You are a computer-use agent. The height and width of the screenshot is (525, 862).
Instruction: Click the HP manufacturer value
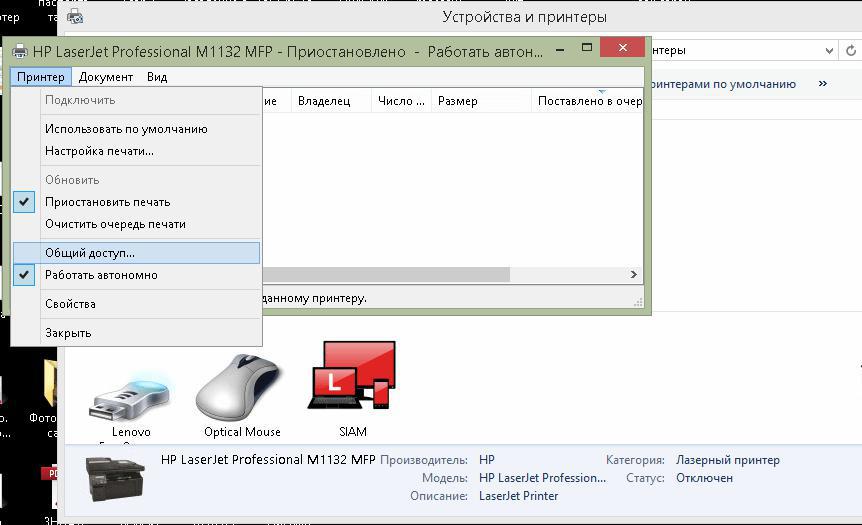point(487,460)
